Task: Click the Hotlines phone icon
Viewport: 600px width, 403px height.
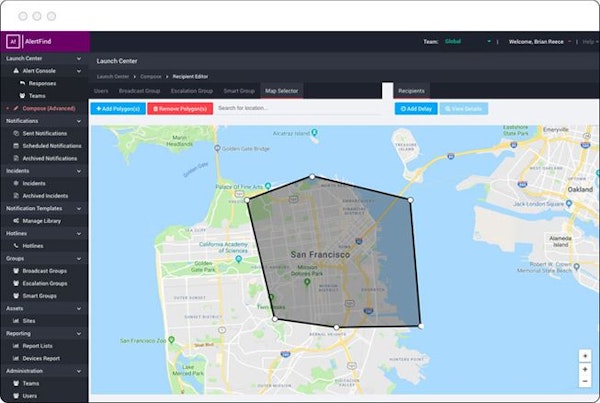Action: [x=16, y=246]
